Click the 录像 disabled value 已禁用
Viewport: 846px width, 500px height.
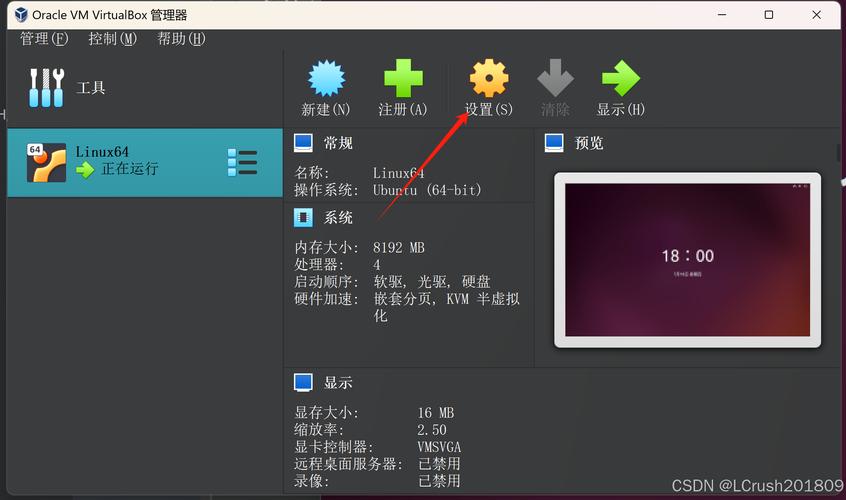click(x=439, y=481)
